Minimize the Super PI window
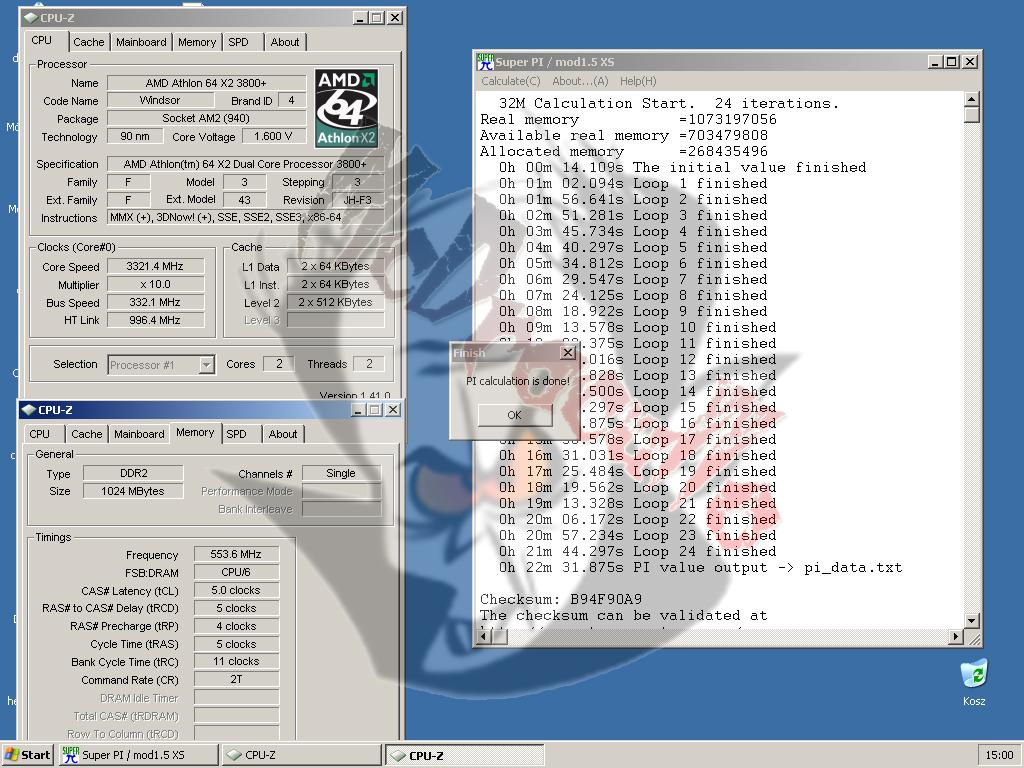 pyautogui.click(x=936, y=62)
